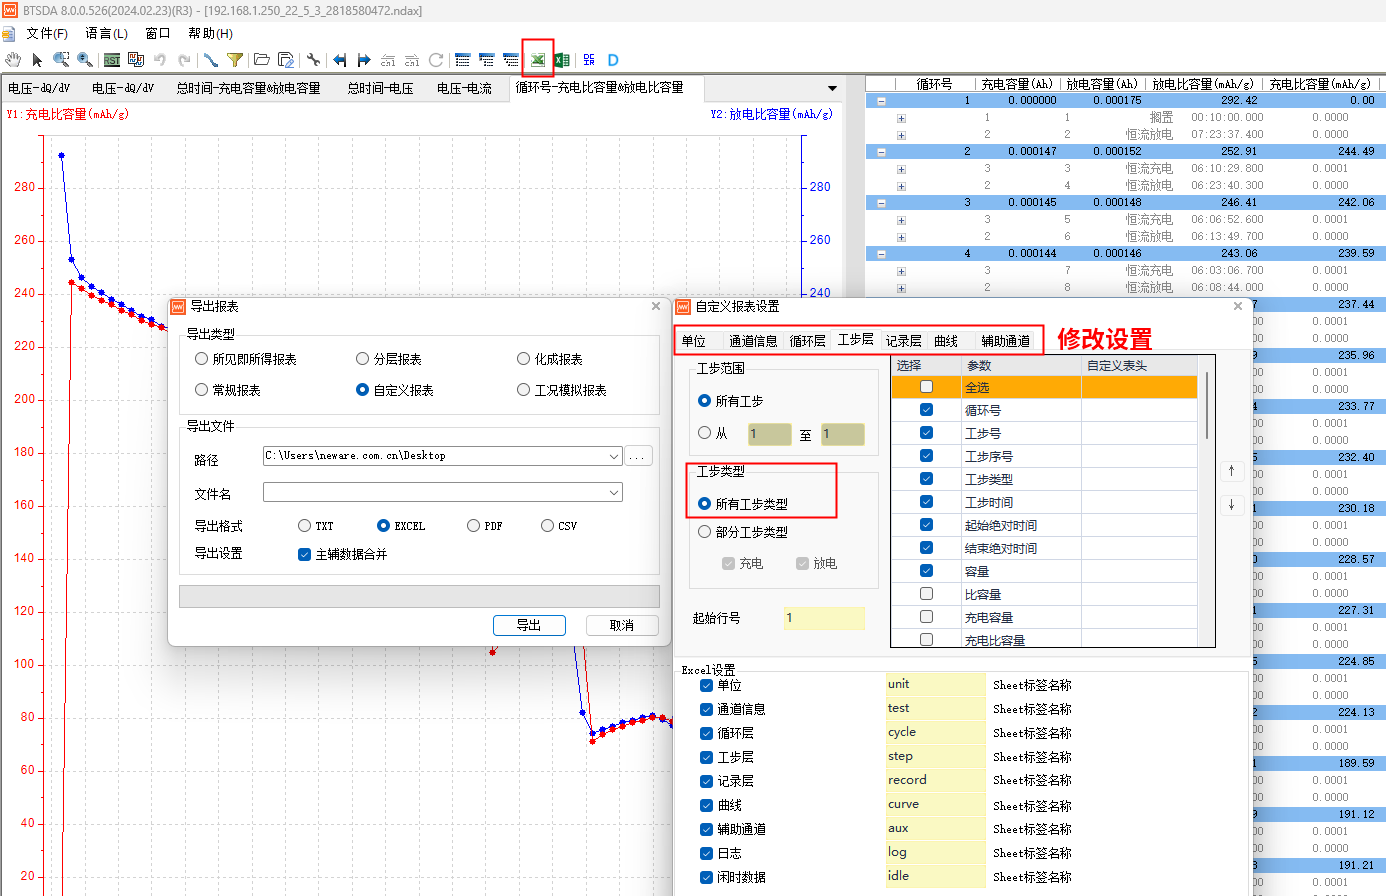Image resolution: width=1386 pixels, height=896 pixels.
Task: Open the 辅助通道 tab in custom report settings
Action: click(x=1005, y=341)
